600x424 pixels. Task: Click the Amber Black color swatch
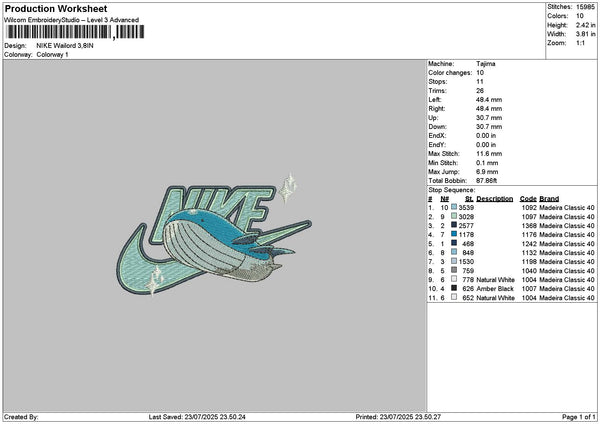coord(454,288)
